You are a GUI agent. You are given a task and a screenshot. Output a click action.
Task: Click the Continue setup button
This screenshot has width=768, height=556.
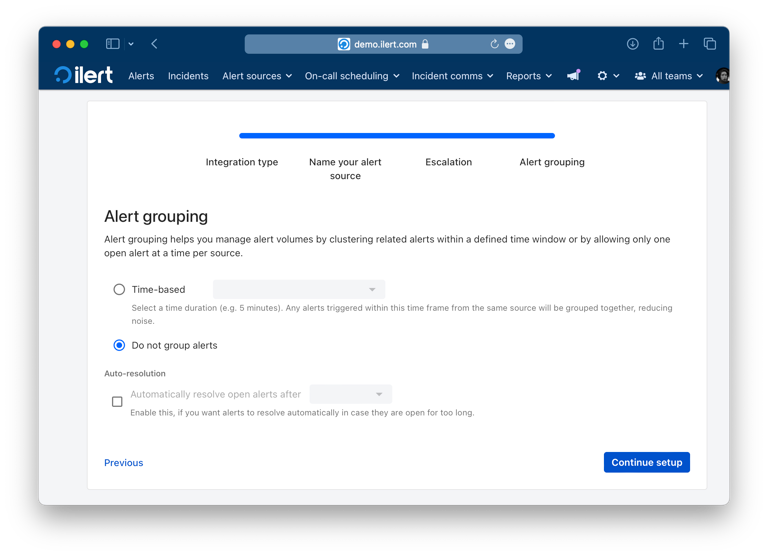647,462
